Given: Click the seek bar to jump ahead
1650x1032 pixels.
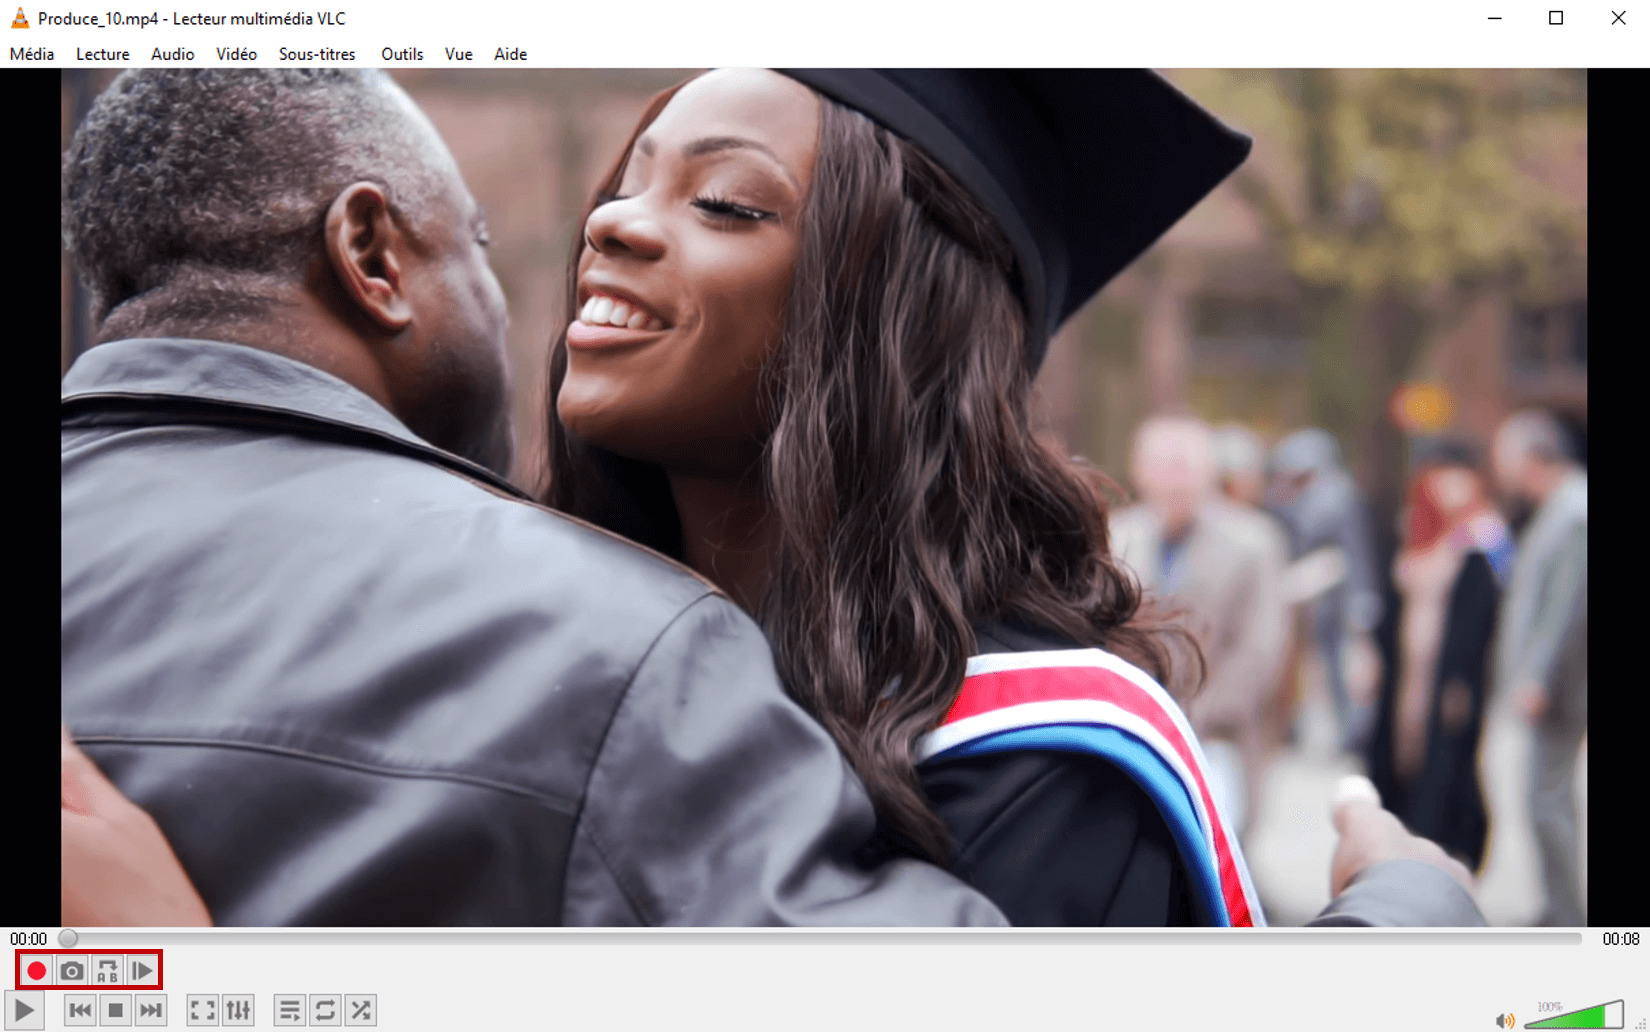Looking at the screenshot, I should [x=800, y=938].
